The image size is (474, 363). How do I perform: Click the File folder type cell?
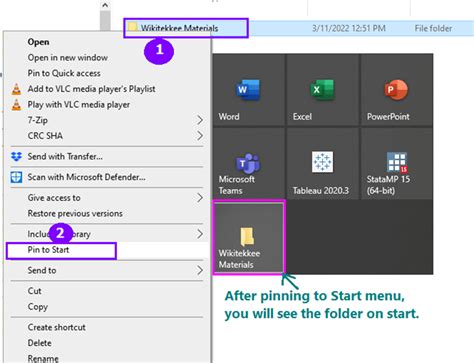[433, 28]
